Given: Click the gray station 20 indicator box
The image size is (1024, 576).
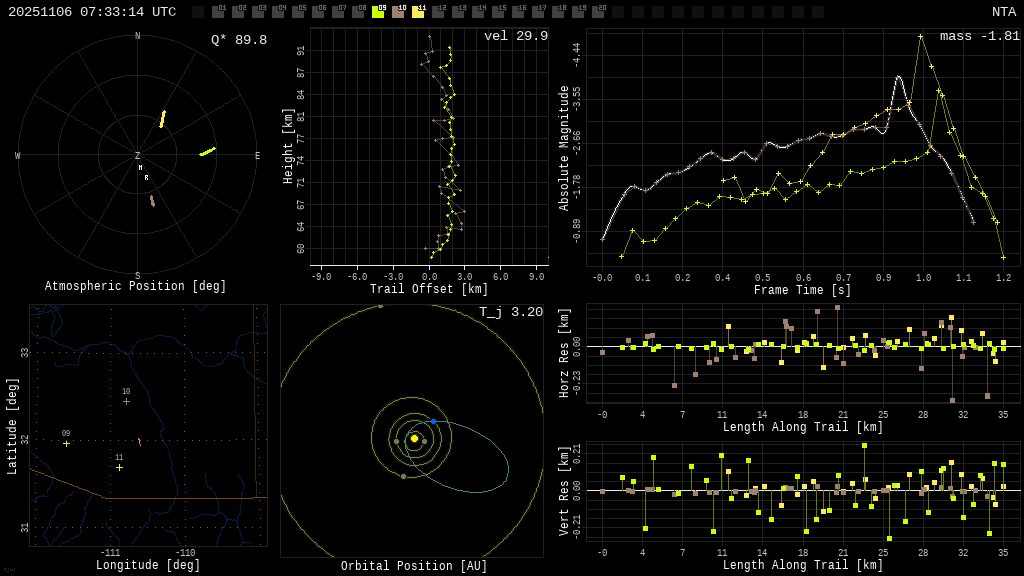Looking at the screenshot, I should point(598,12).
